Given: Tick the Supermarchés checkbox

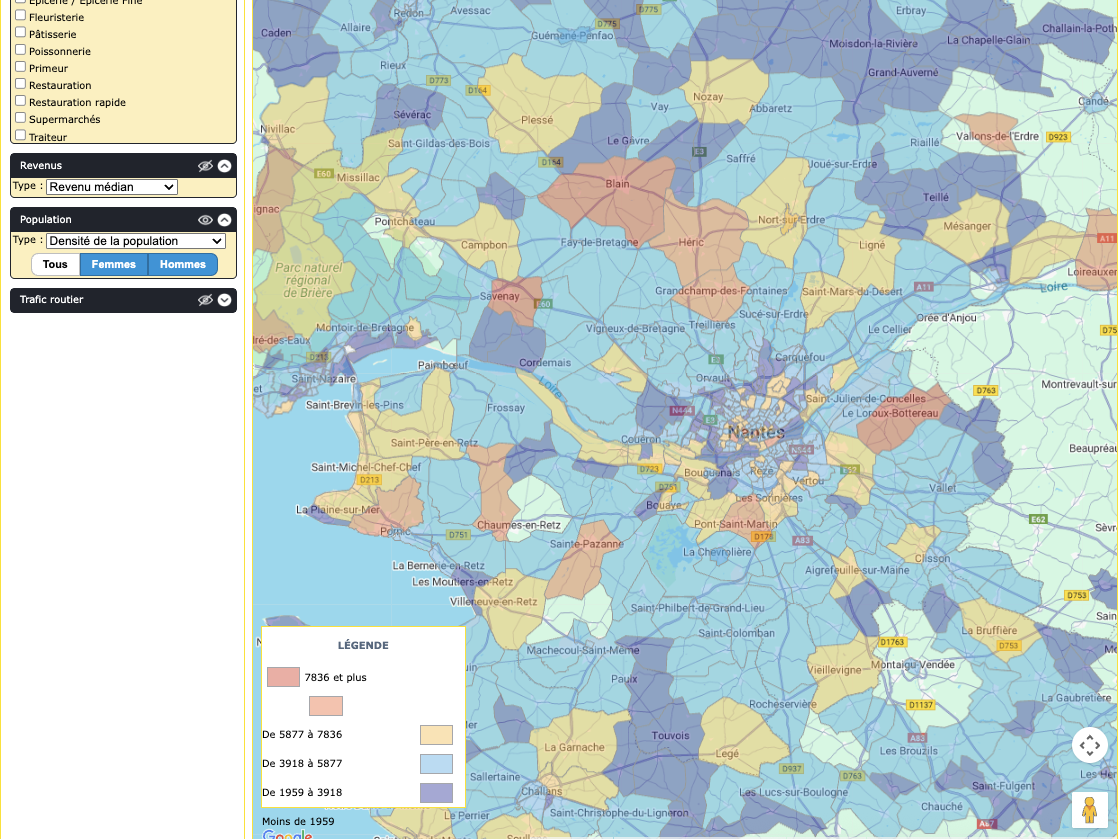Looking at the screenshot, I should tap(21, 118).
